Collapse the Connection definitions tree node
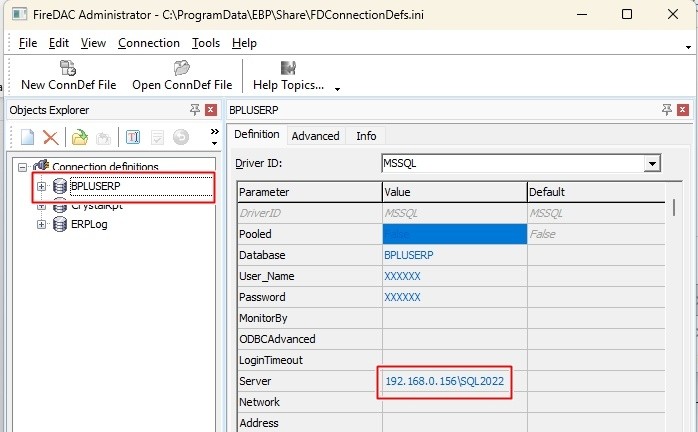The image size is (698, 432). 23,167
